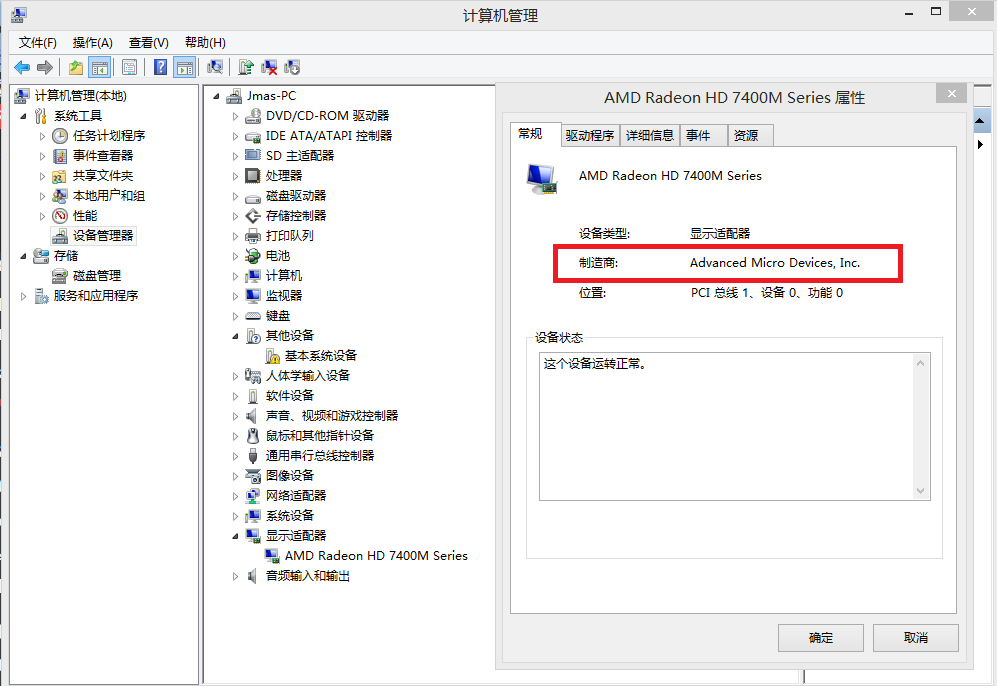This screenshot has height=686, width=997.
Task: Switch to the 资源 tab
Action: tap(750, 135)
